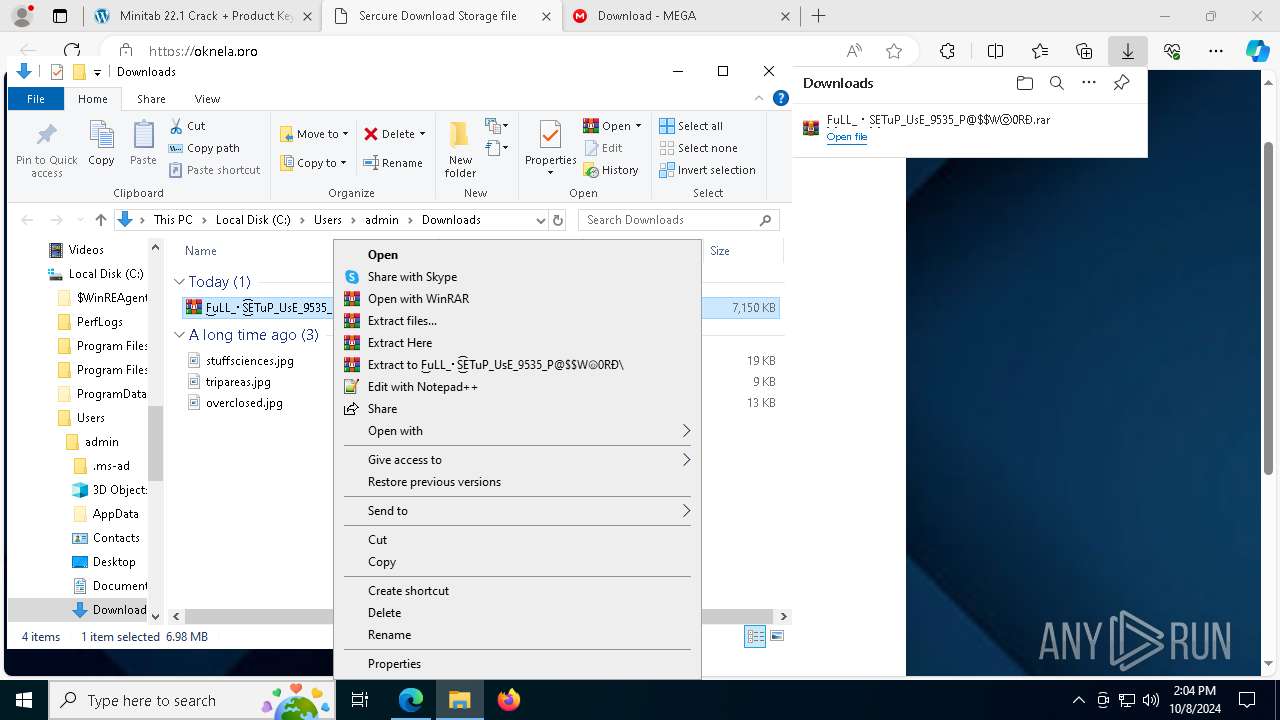Search downloads in Edge panel
This screenshot has width=1280, height=720.
1056,83
